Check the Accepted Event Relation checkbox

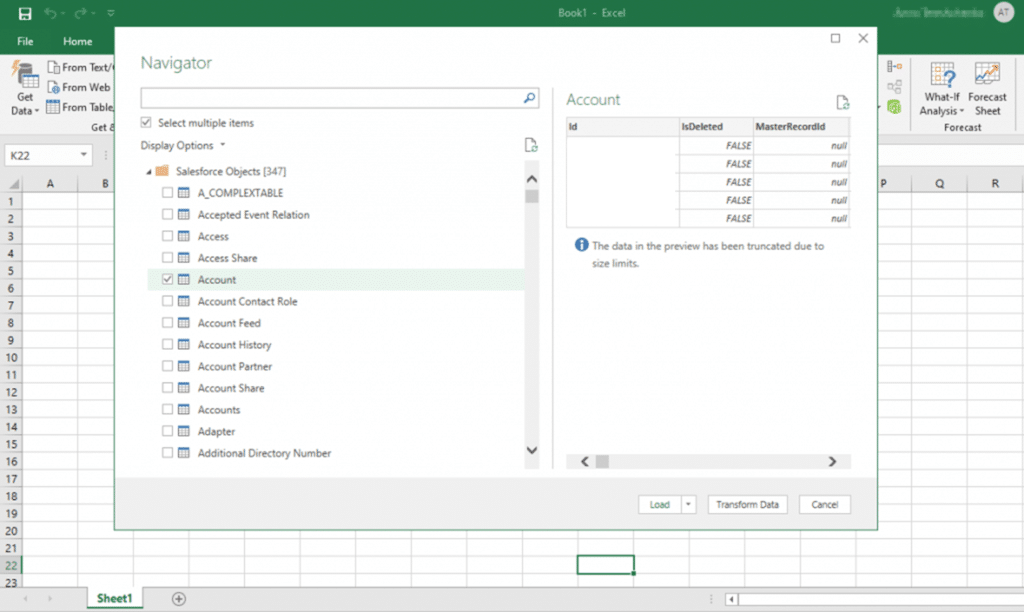pos(167,214)
